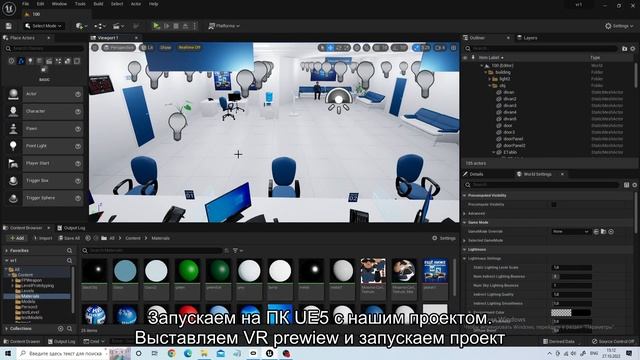Viewport: 640px width, 360px height.
Task: Click the Player Start item in Place Actors
Action: click(44, 163)
